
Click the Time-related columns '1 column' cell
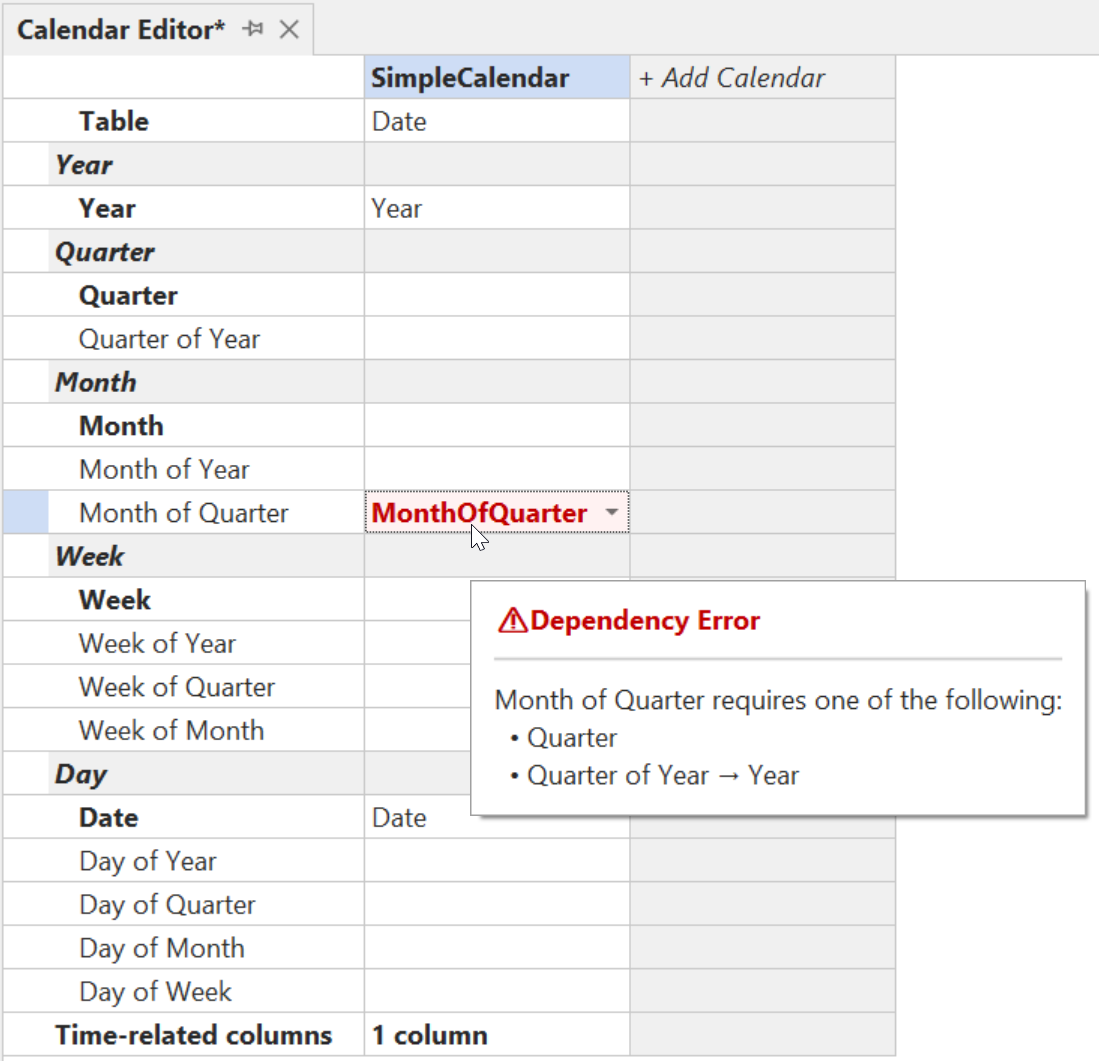click(496, 1036)
